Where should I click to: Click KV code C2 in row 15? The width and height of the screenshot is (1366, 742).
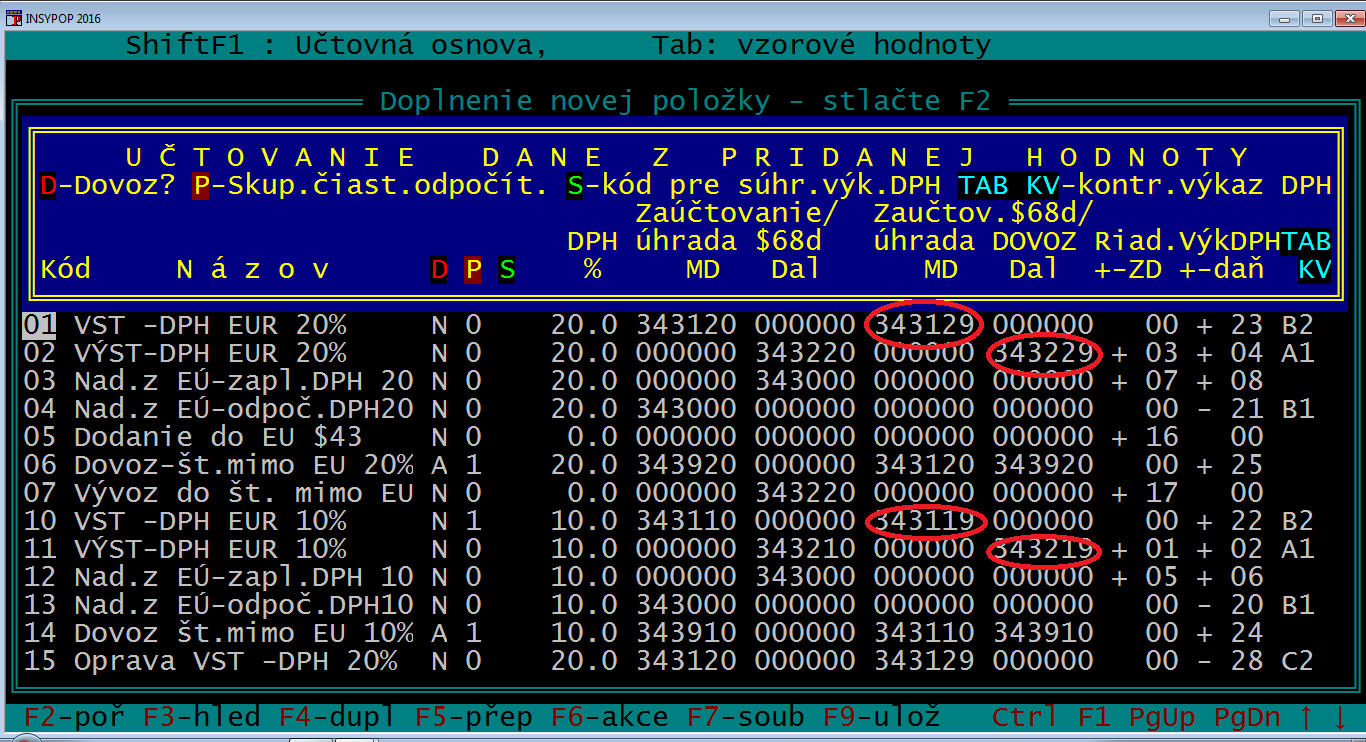1298,661
